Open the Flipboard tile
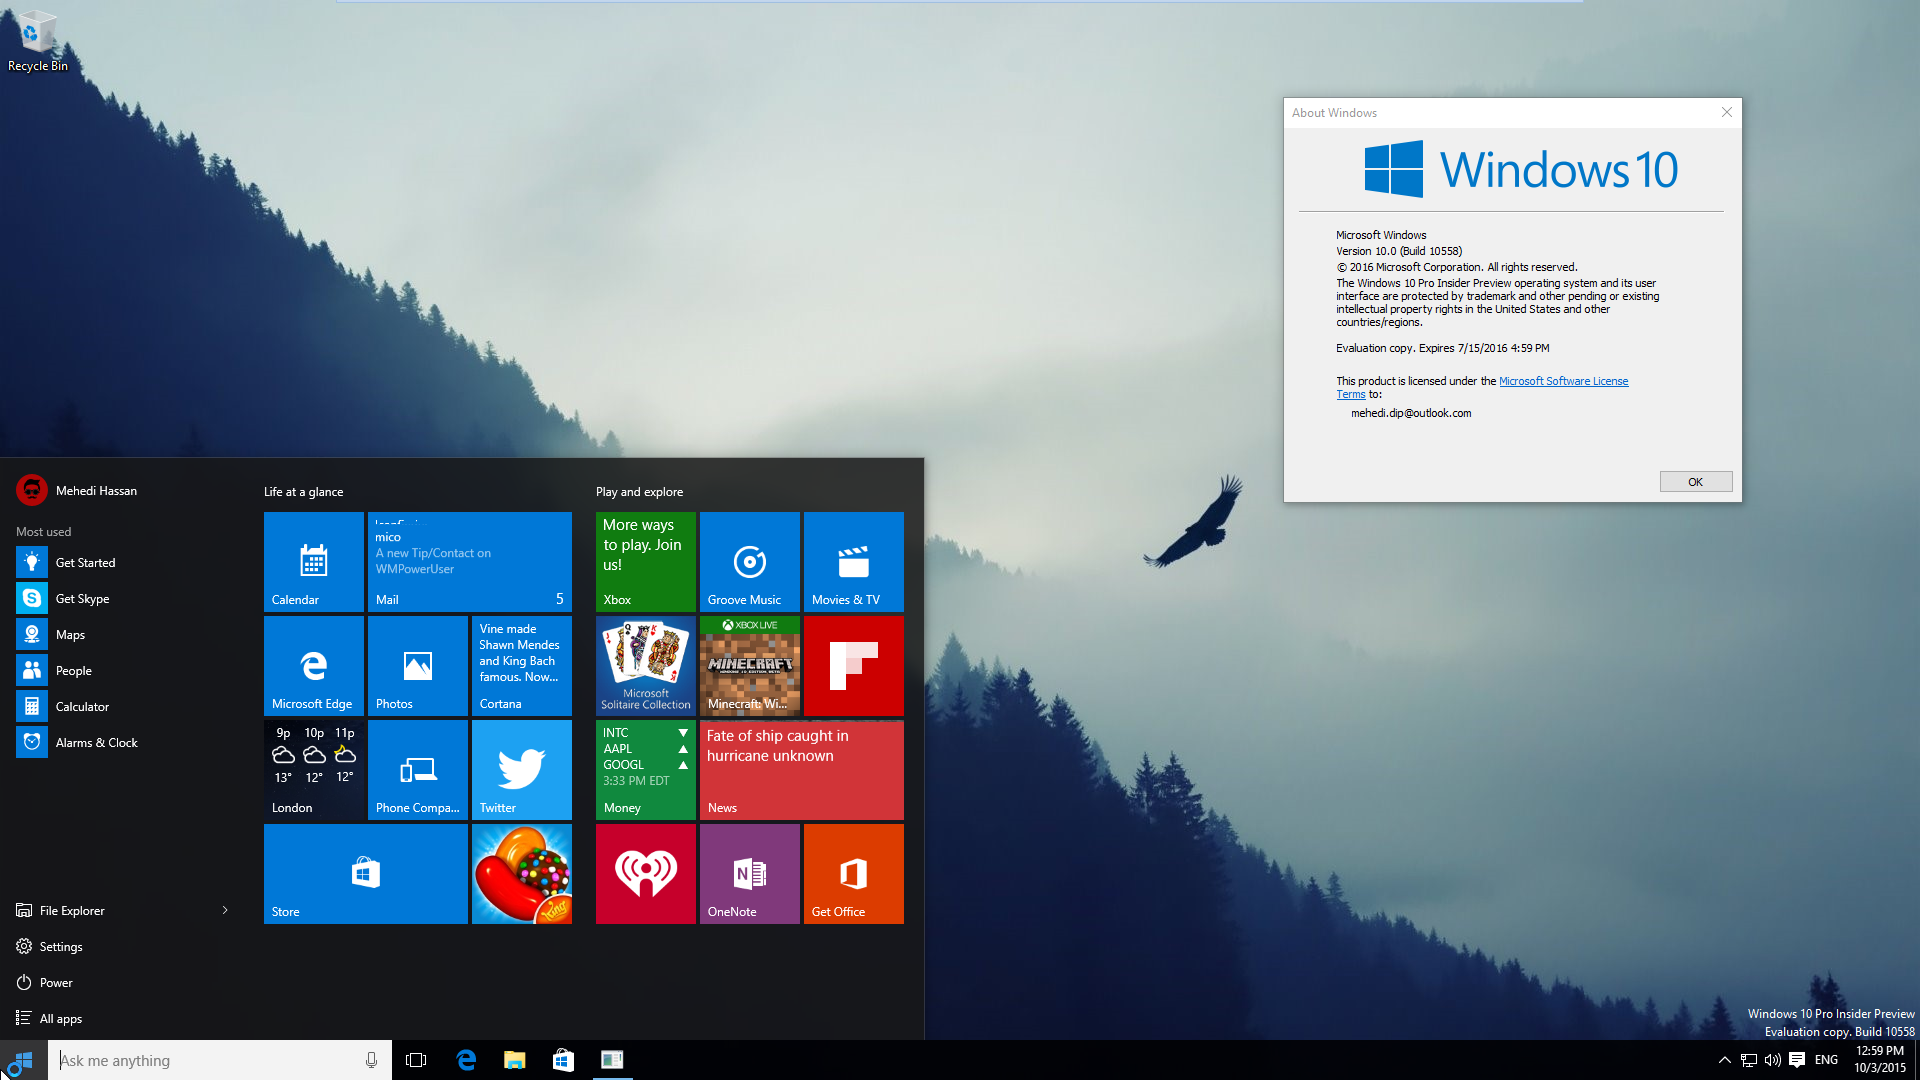This screenshot has height=1080, width=1920. coord(853,665)
